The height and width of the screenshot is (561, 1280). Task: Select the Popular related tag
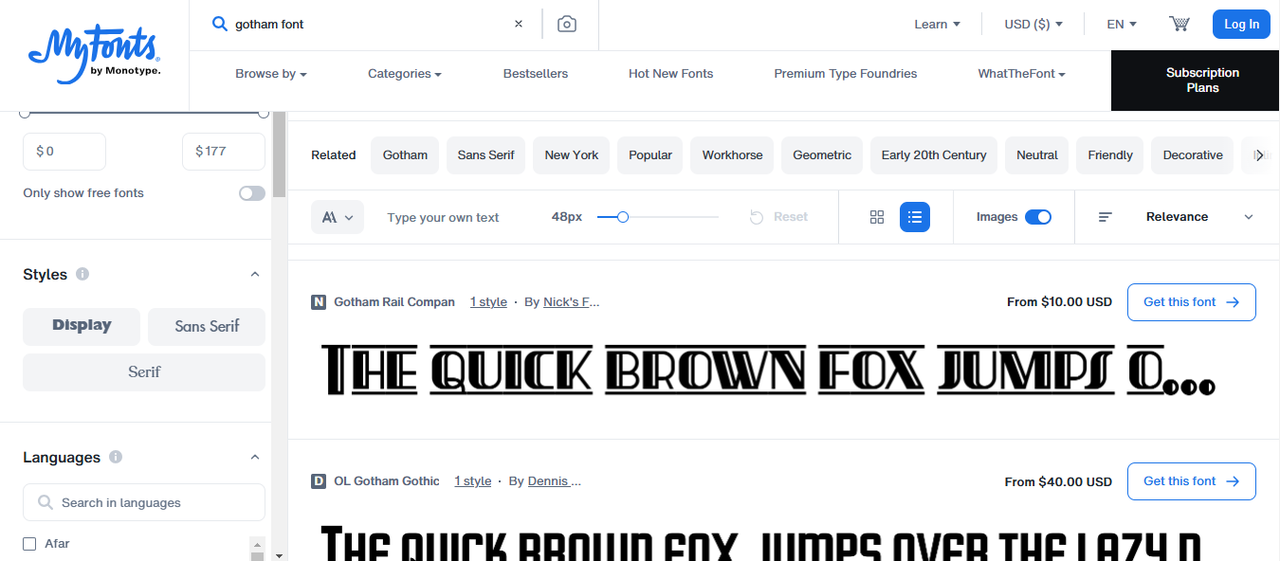650,155
